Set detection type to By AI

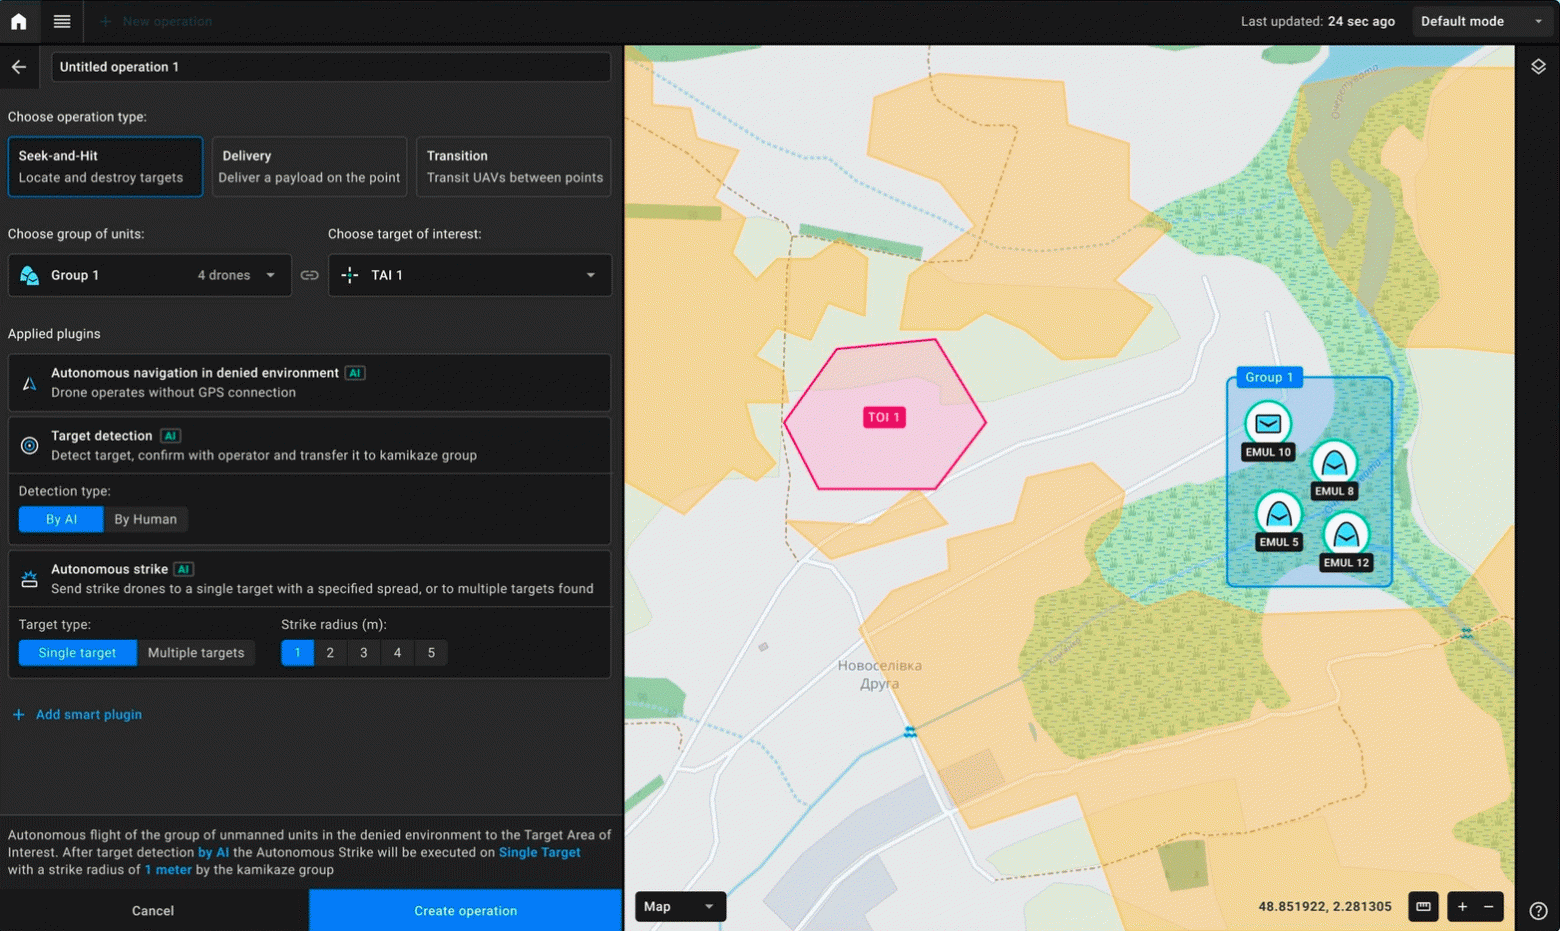pos(61,519)
